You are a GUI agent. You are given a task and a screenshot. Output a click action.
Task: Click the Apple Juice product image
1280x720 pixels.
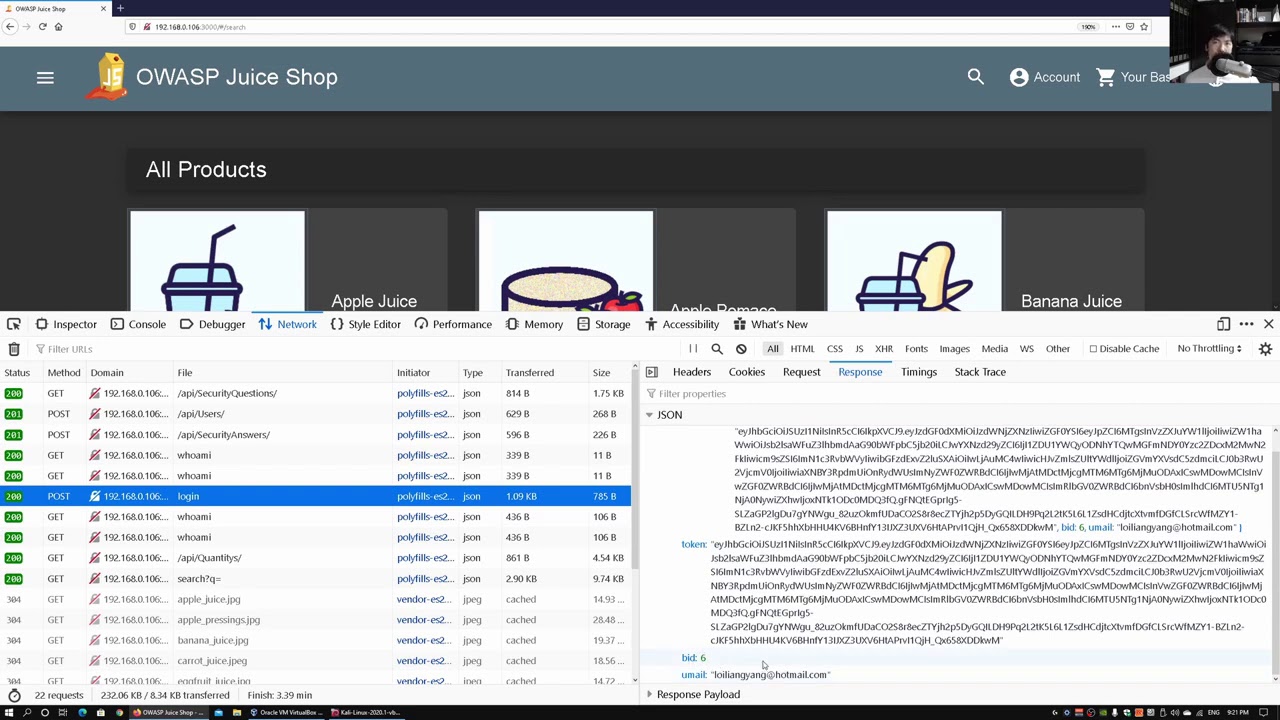(x=217, y=262)
